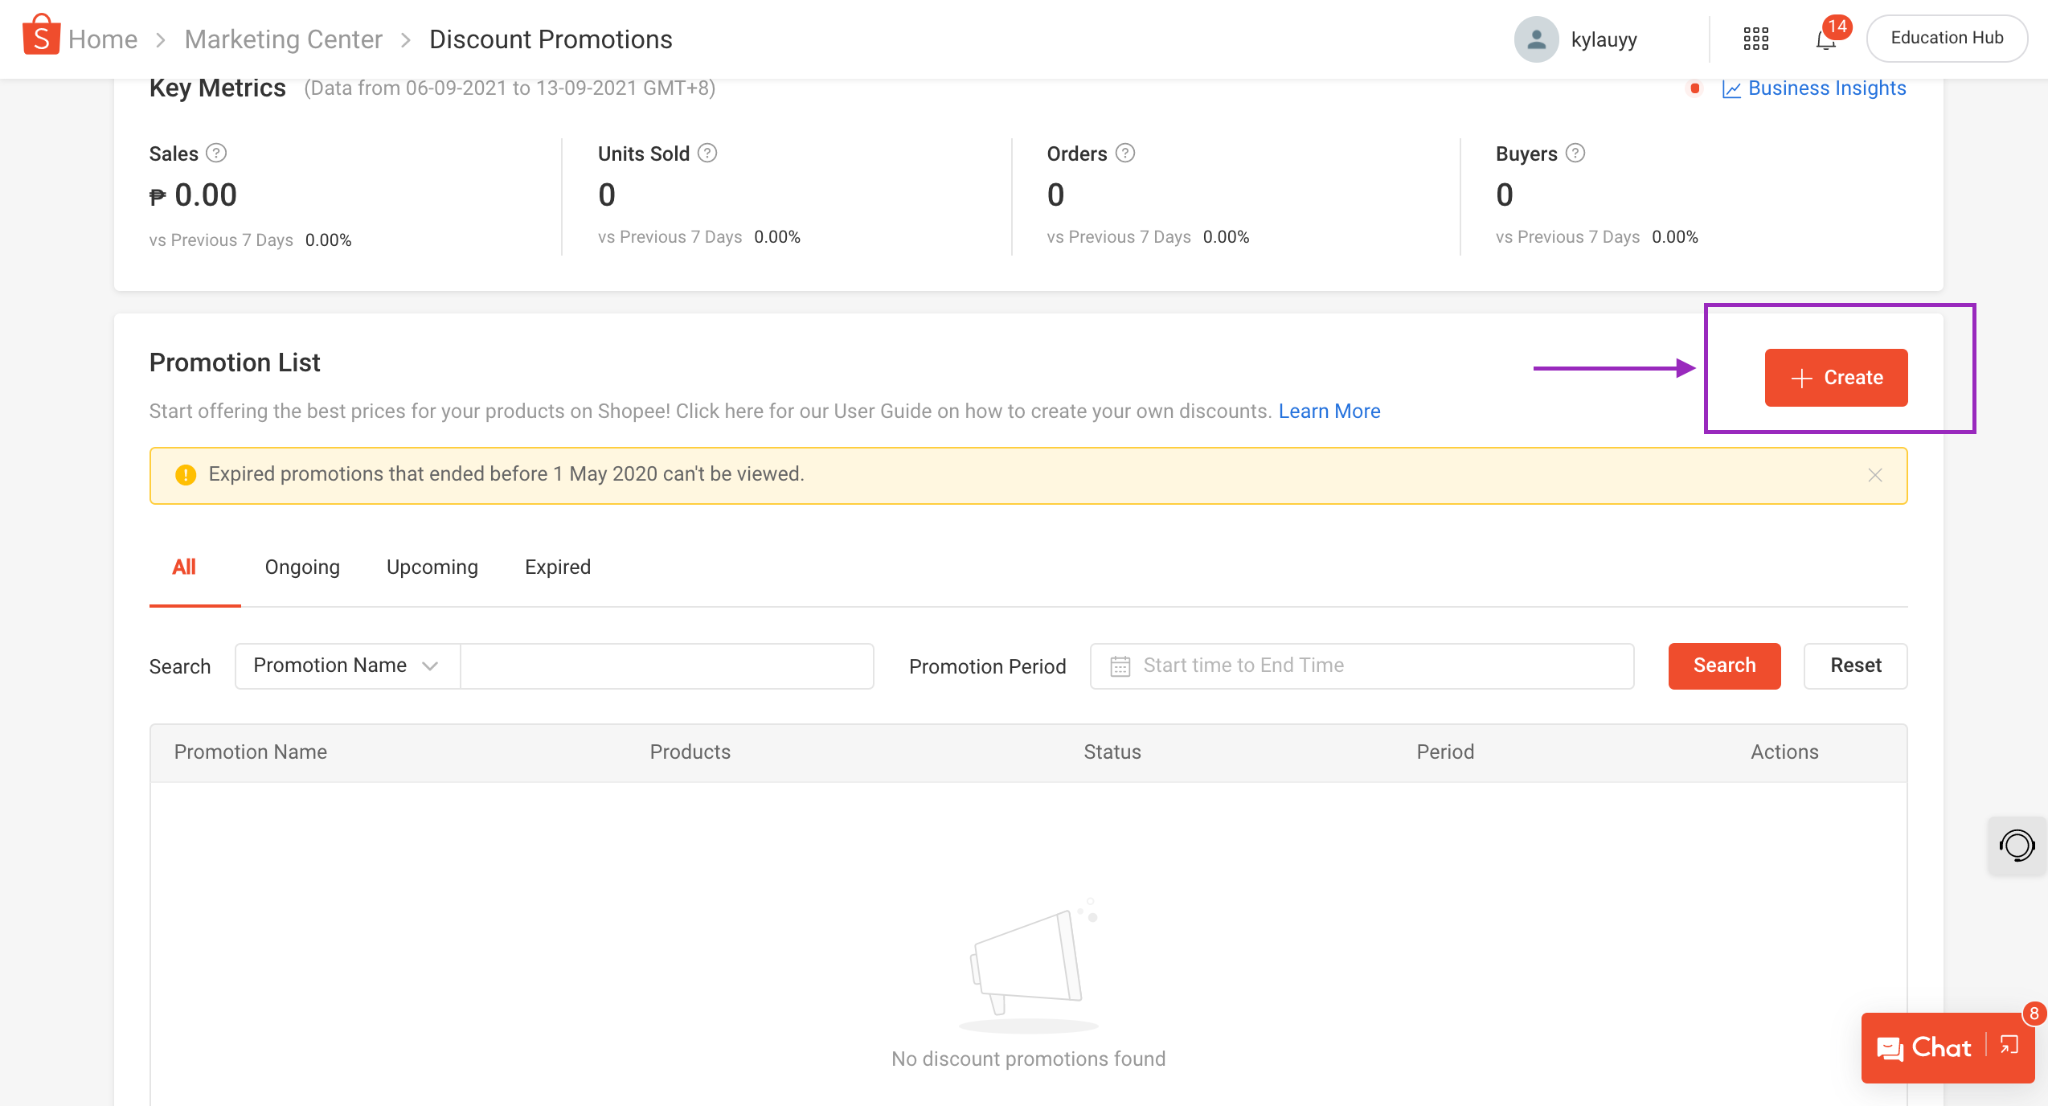Click the Promotion Name column header
The height and width of the screenshot is (1106, 2048).
(250, 752)
